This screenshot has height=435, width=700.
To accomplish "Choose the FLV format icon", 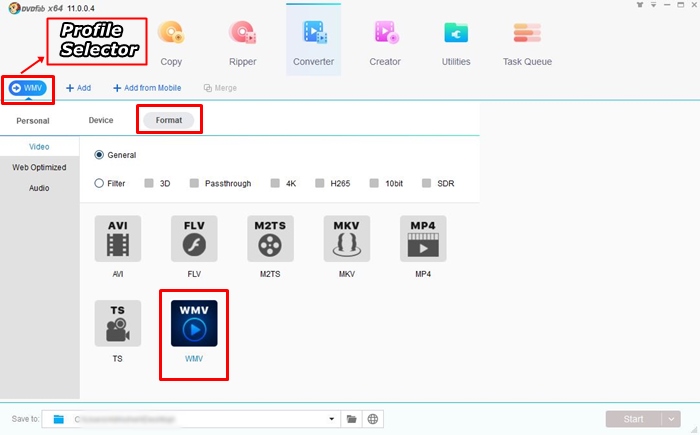I will [x=194, y=238].
